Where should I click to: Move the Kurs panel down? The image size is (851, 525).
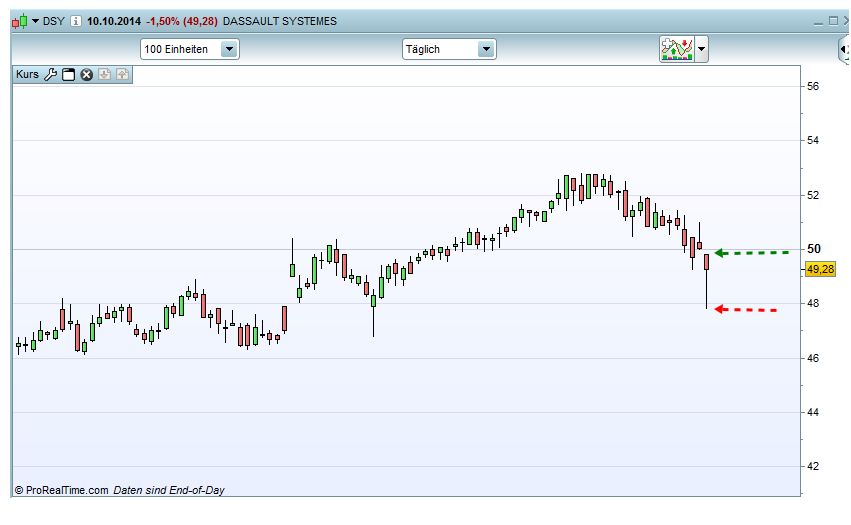click(x=105, y=74)
